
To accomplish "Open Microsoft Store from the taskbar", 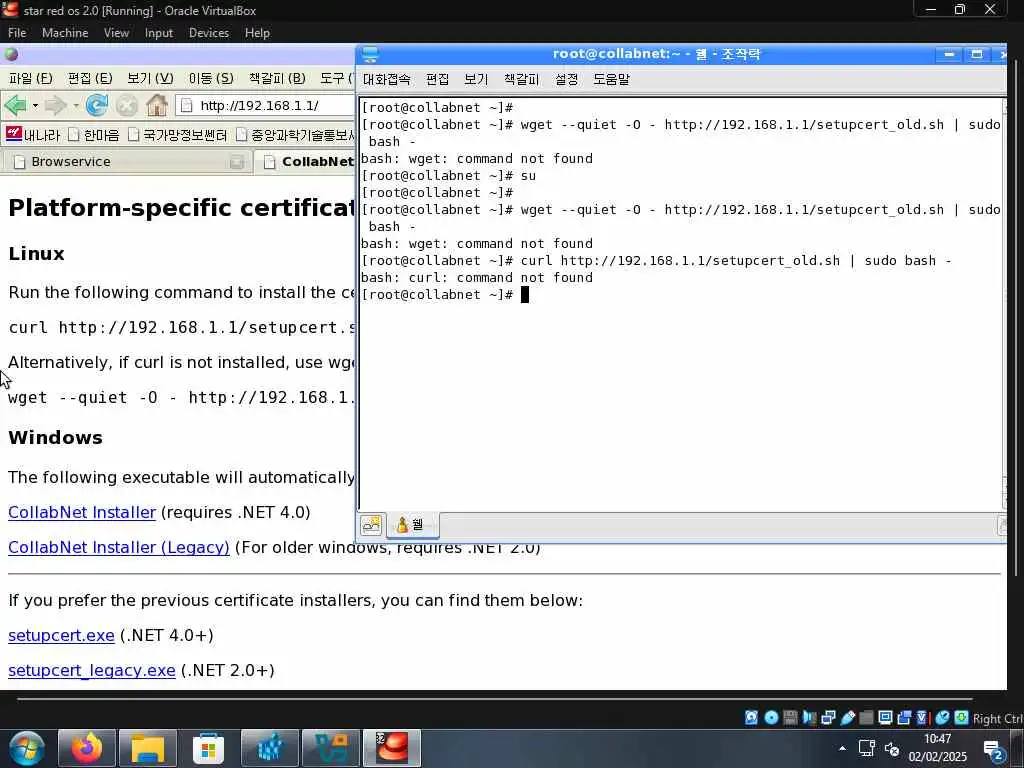I will [x=208, y=748].
